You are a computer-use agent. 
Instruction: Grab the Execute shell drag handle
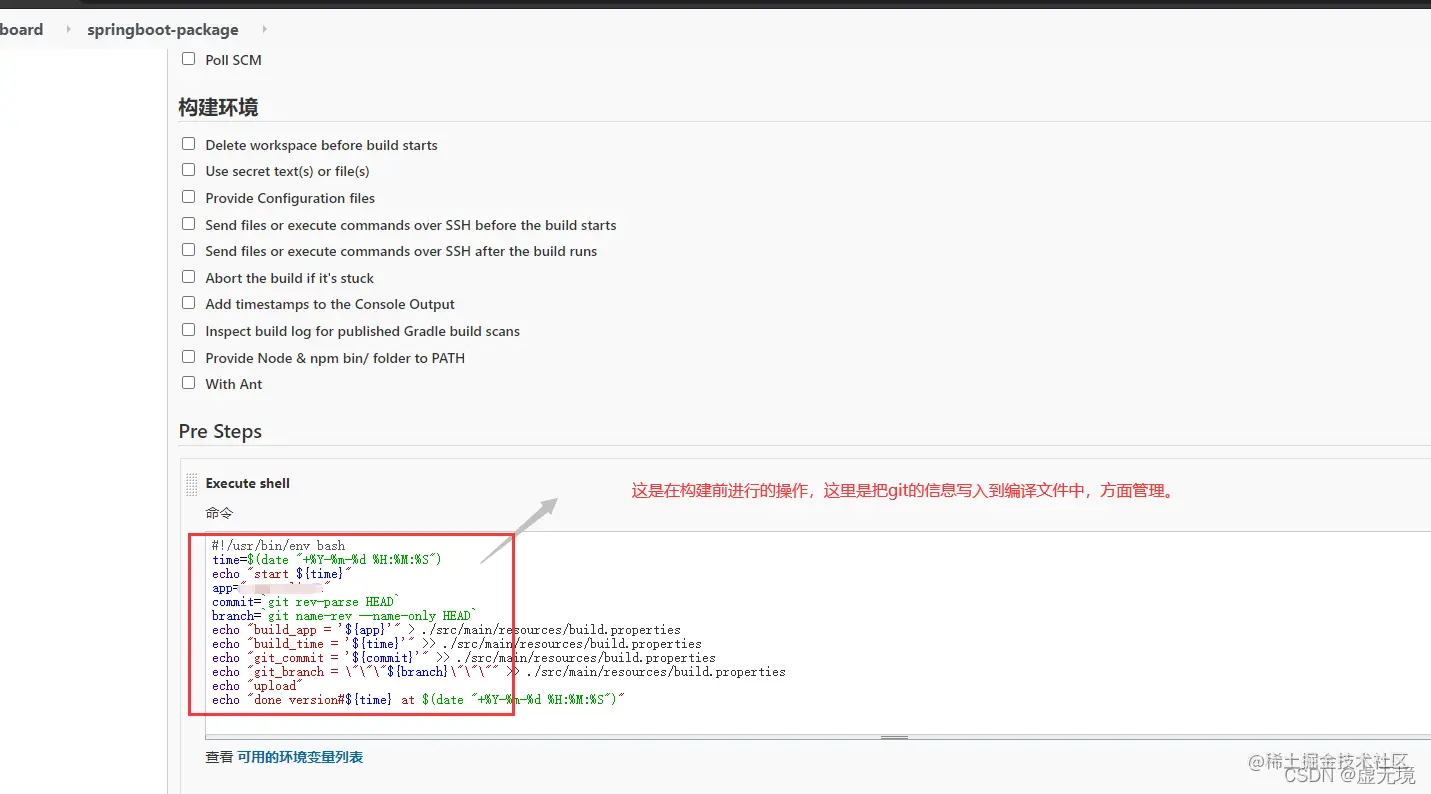pyautogui.click(x=192, y=484)
